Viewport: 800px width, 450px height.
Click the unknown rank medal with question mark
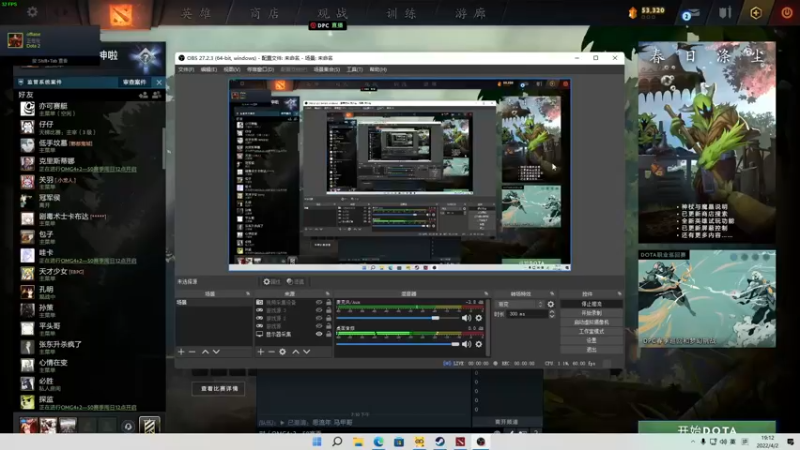tap(145, 58)
